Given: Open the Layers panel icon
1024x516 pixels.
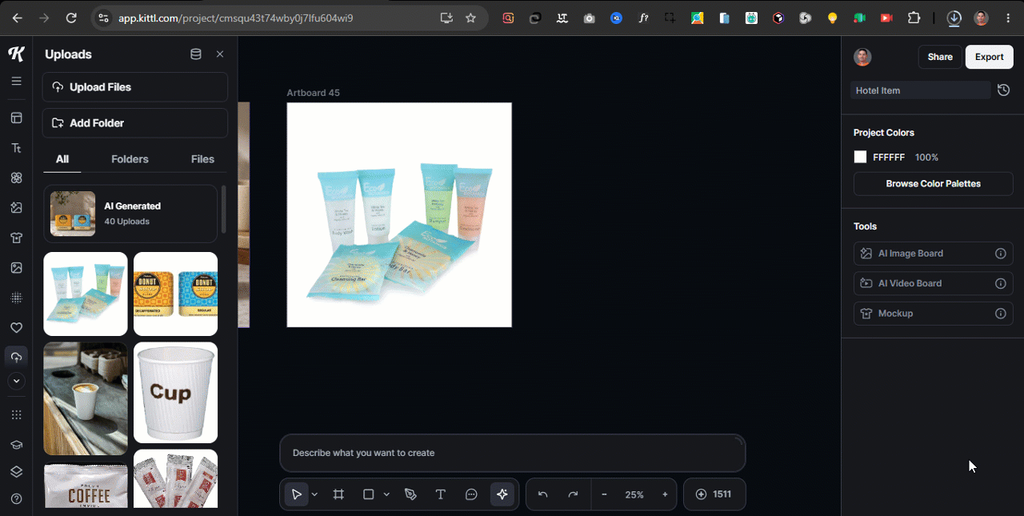Looking at the screenshot, I should coord(16,472).
